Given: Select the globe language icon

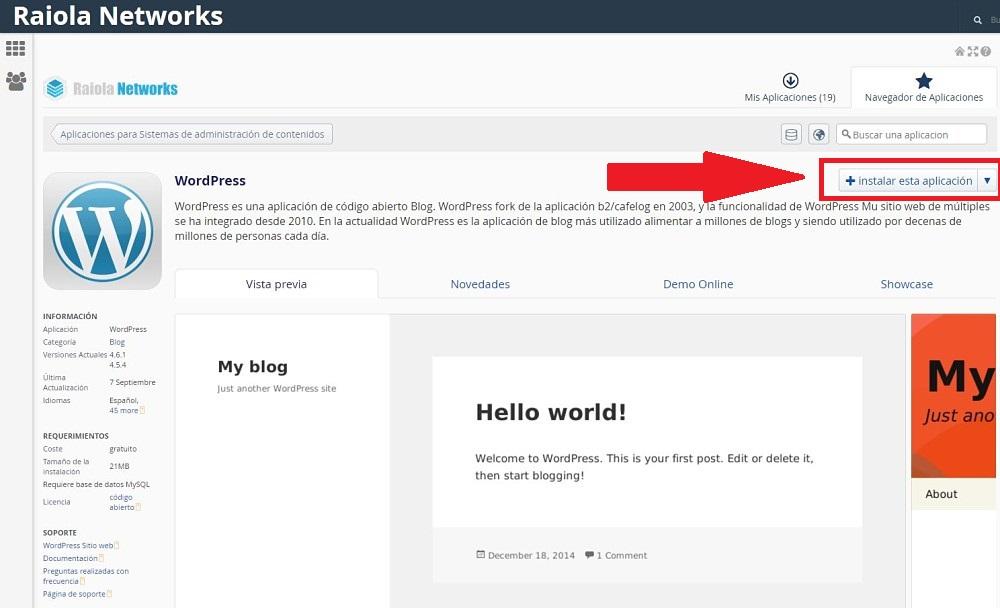Looking at the screenshot, I should click(819, 132).
